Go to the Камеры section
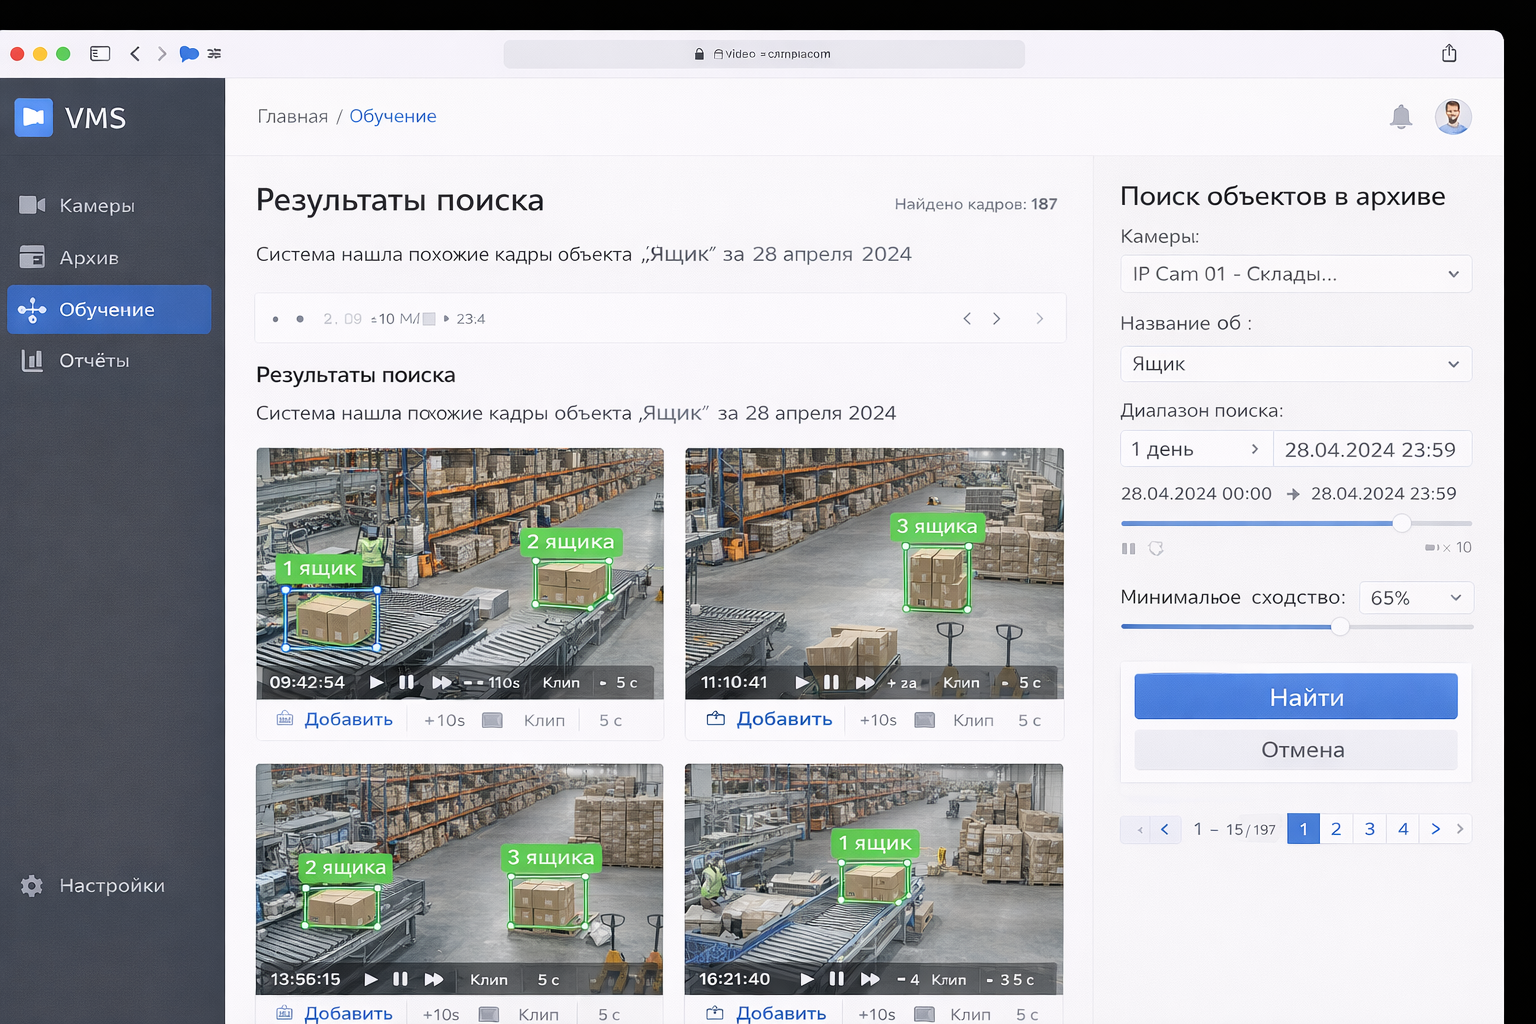 point(96,205)
